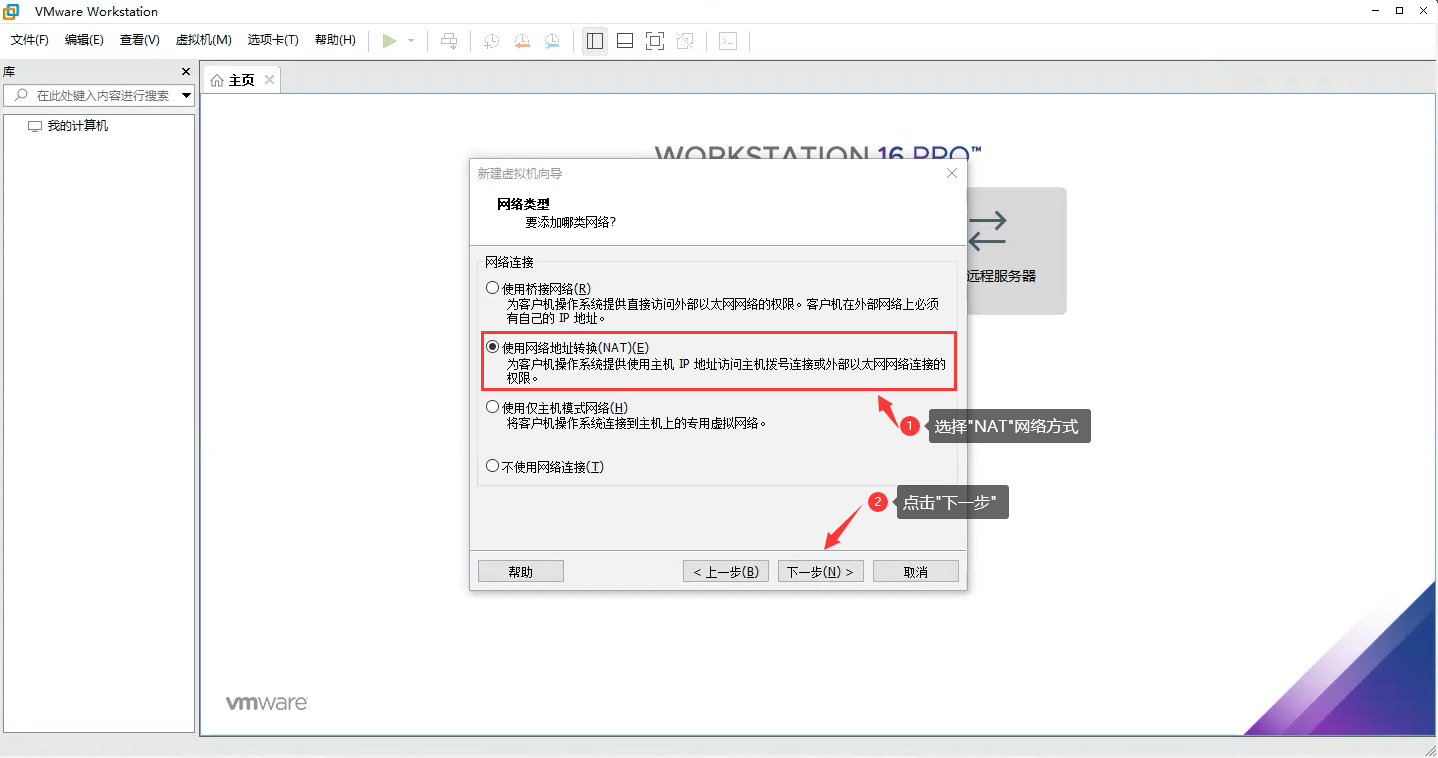Close the 主页 tab
This screenshot has width=1438, height=758.
[x=269, y=79]
